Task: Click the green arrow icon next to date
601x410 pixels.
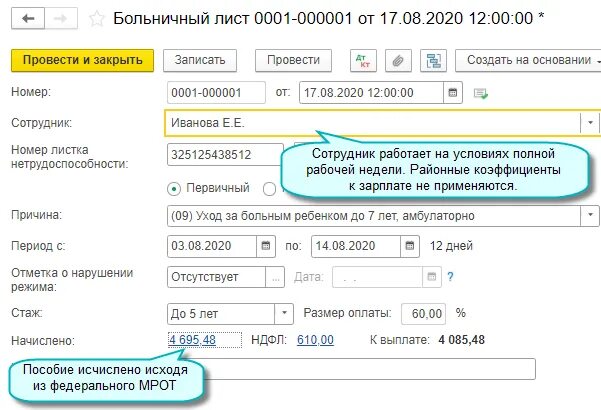Action: click(481, 93)
